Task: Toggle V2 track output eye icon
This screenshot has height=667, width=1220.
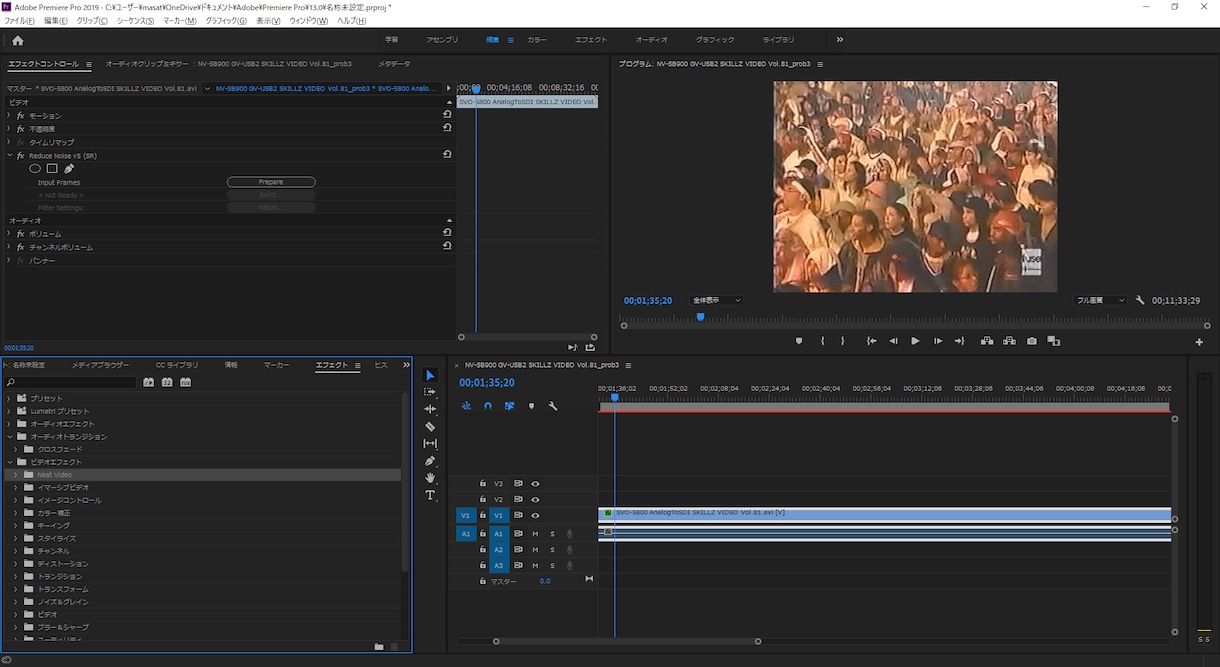Action: click(x=535, y=499)
